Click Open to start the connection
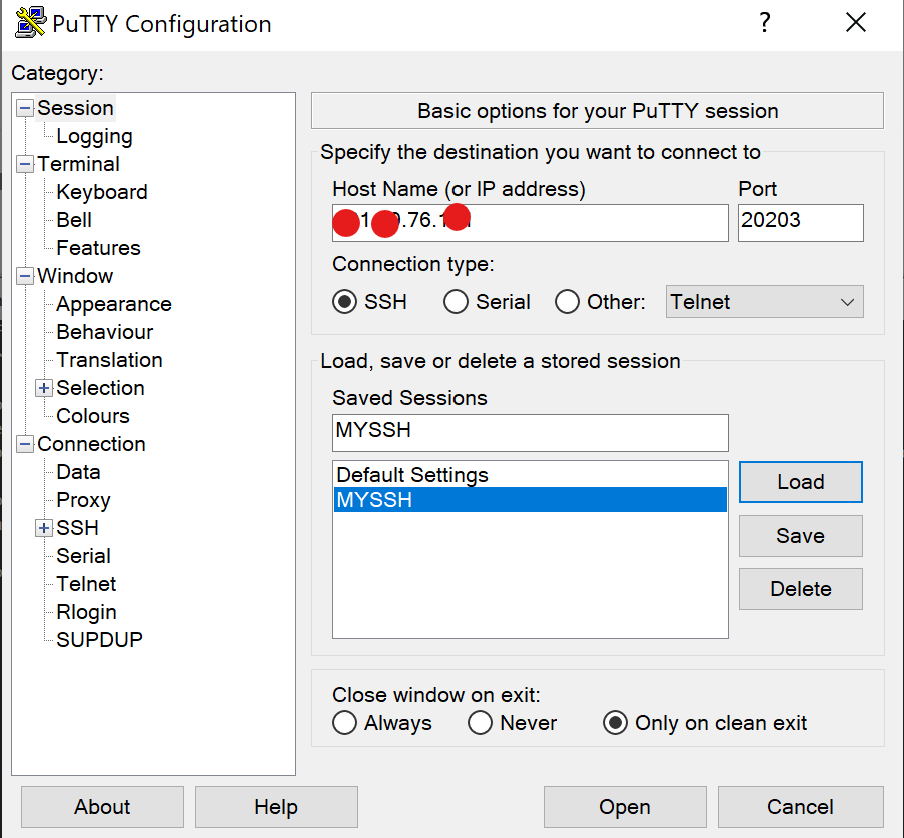Image resolution: width=904 pixels, height=838 pixels. 625,807
